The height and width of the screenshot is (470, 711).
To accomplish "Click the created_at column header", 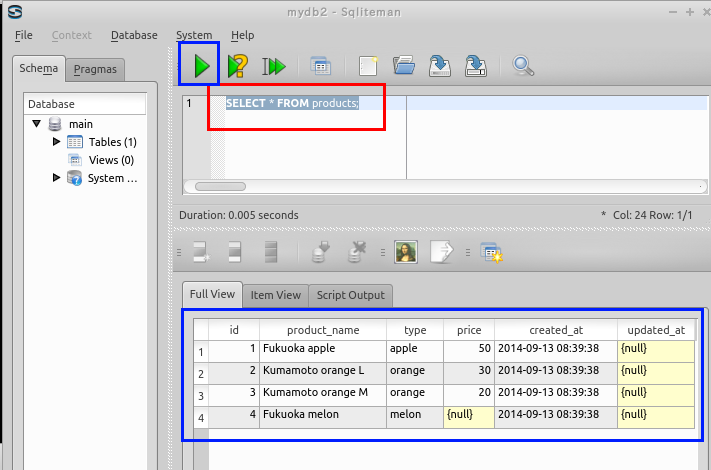I will pos(556,330).
